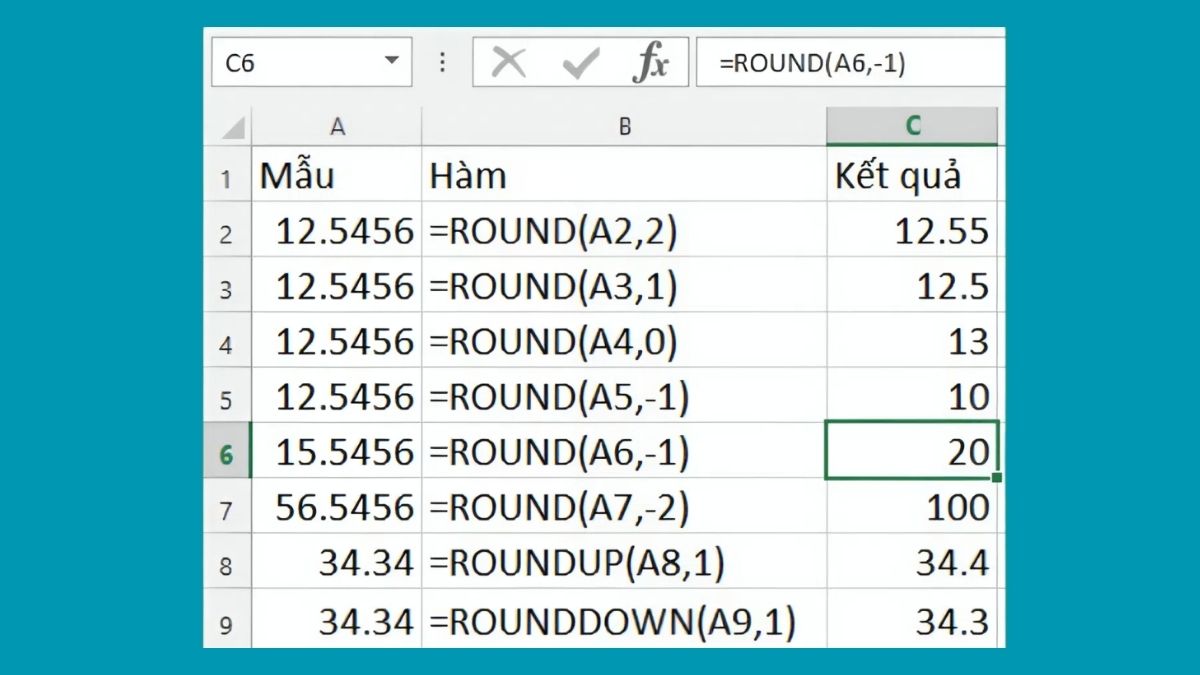Click the Cancel (X) formula icon
The image size is (1200, 675).
[509, 63]
